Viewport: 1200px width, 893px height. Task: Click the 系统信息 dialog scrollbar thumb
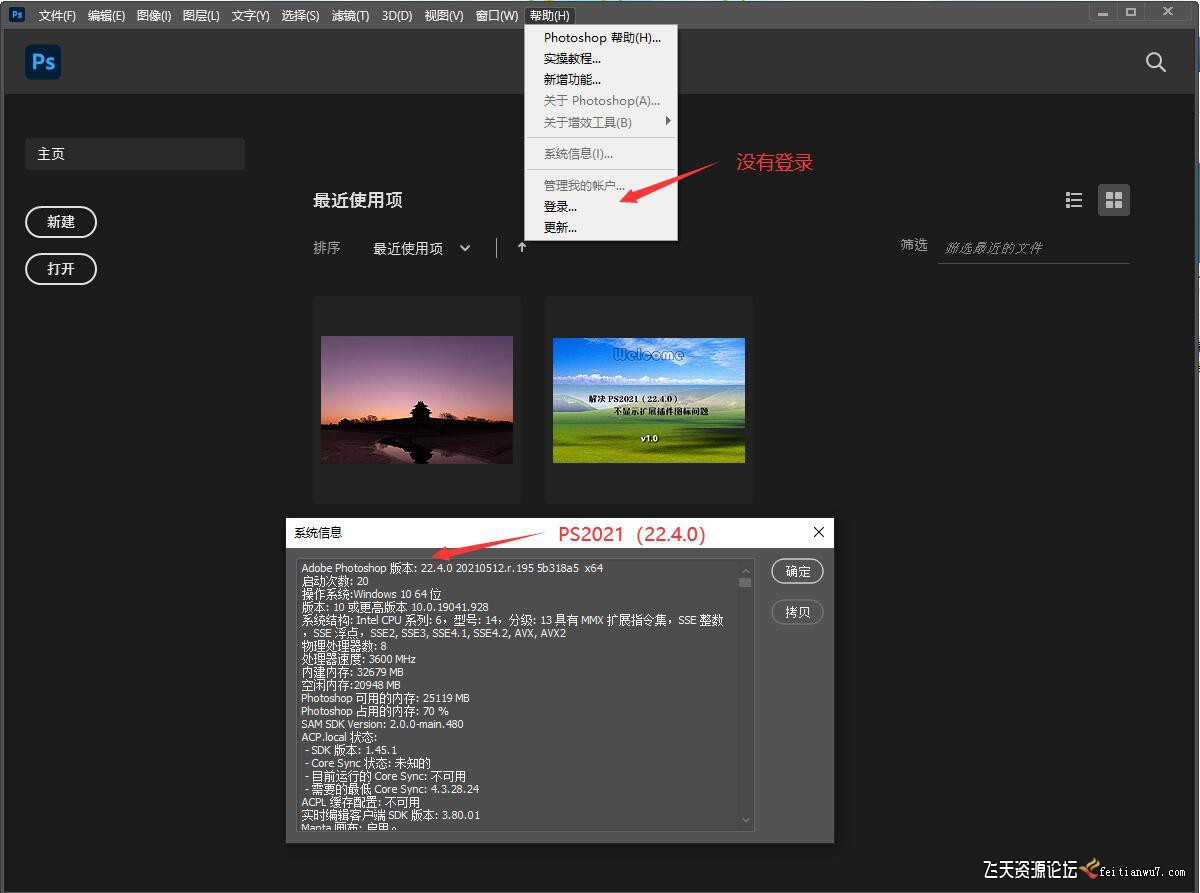click(745, 582)
